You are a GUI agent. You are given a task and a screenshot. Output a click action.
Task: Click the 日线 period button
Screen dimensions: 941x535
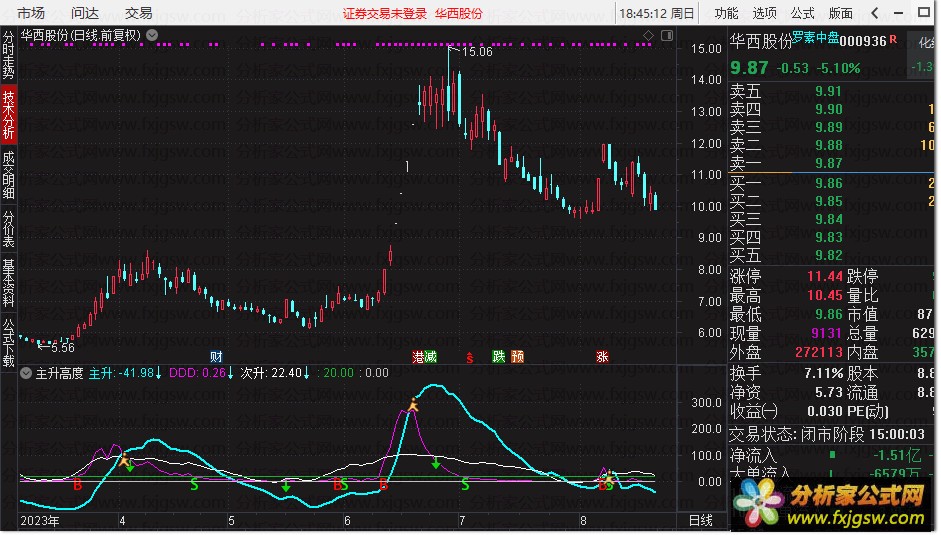point(700,521)
